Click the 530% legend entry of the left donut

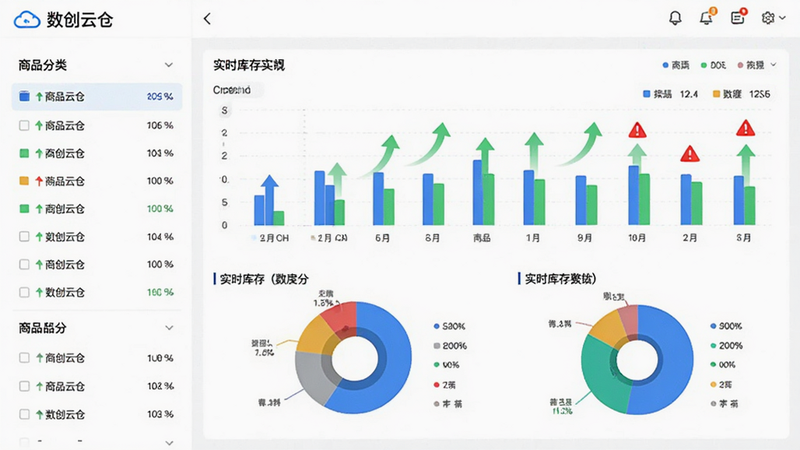click(x=449, y=326)
